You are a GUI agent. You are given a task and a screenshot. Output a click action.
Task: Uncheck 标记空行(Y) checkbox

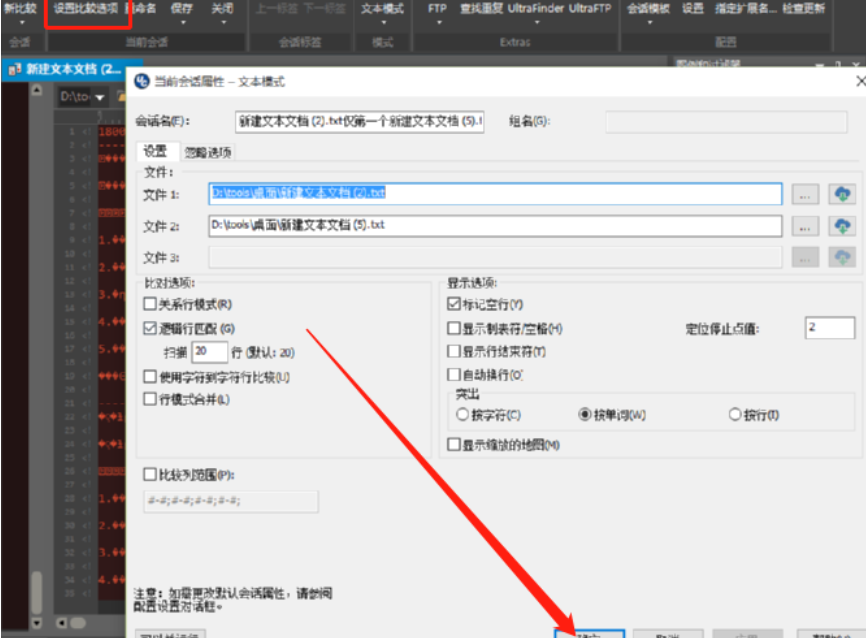[x=453, y=303]
